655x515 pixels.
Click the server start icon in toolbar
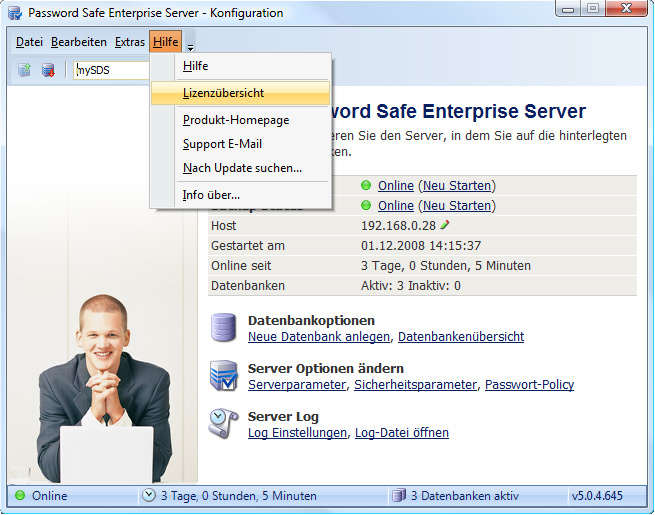(x=25, y=70)
